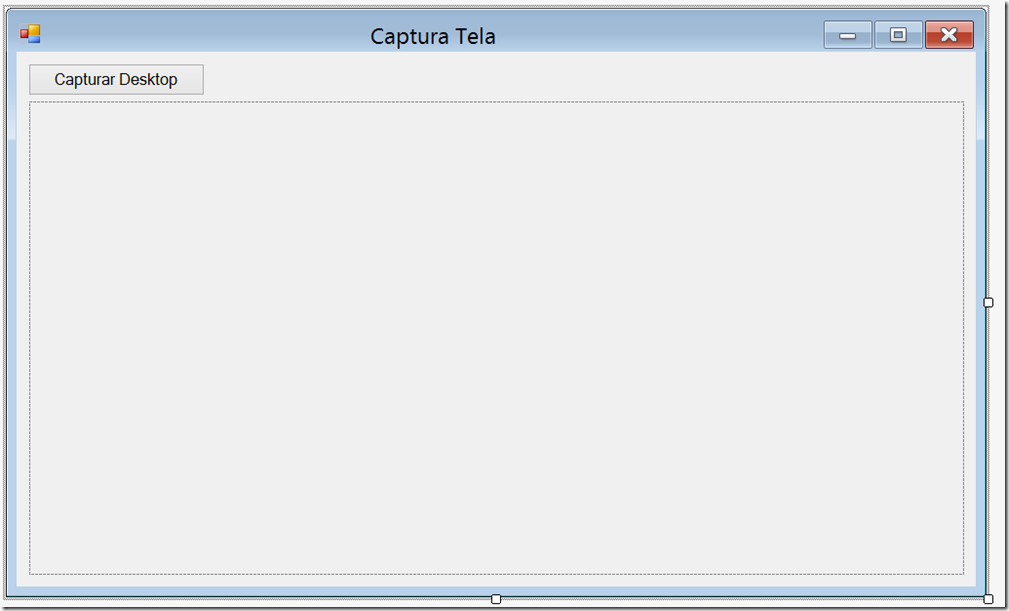Minimize the Captura Tela window
The width and height of the screenshot is (1009, 611).
pyautogui.click(x=847, y=35)
